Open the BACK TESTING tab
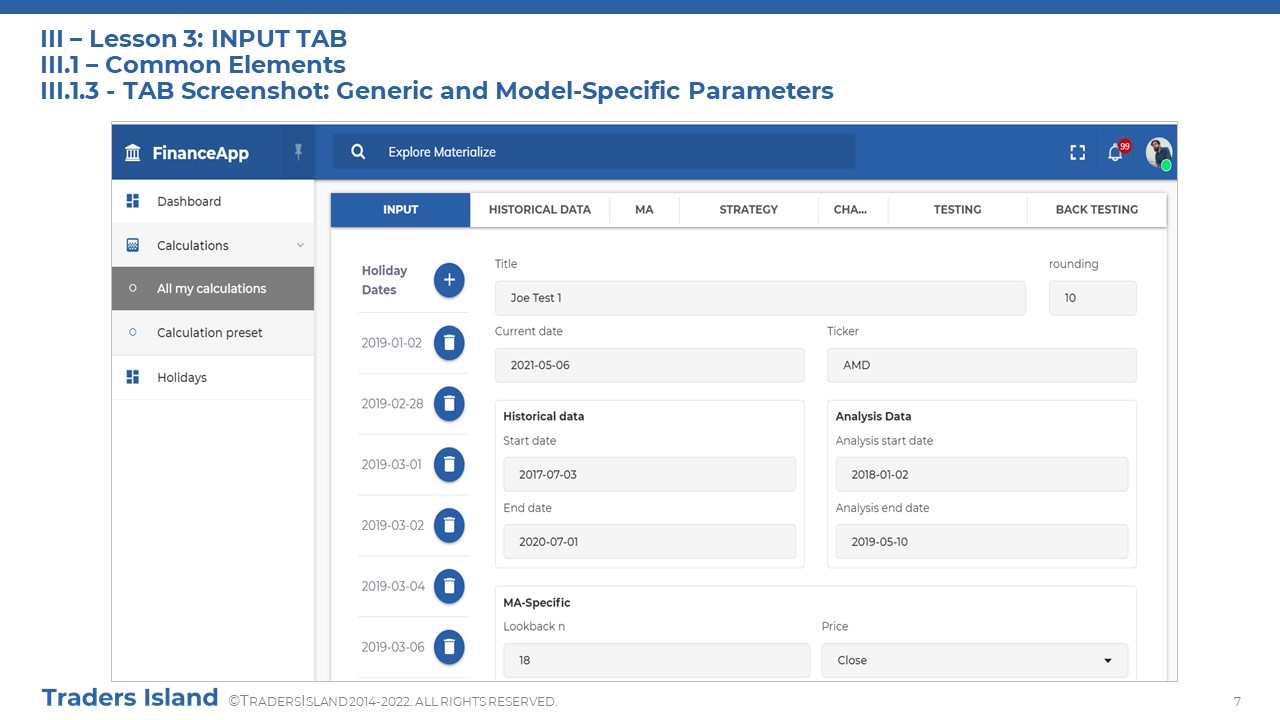This screenshot has width=1280, height=720. point(1096,210)
